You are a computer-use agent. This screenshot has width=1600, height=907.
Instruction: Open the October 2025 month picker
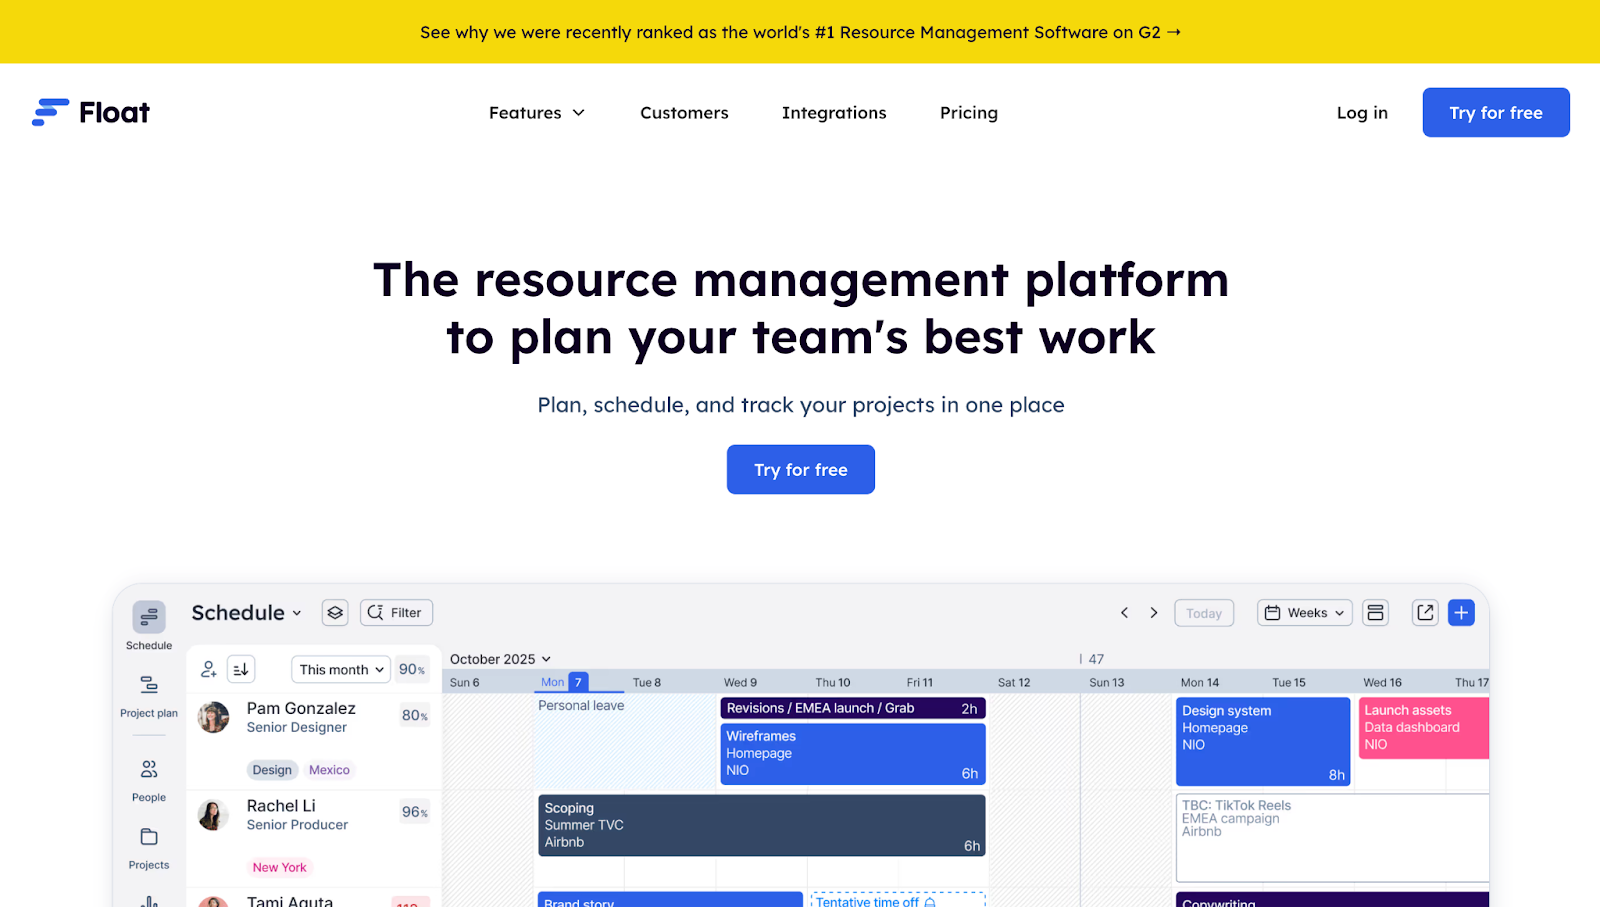[x=500, y=659]
